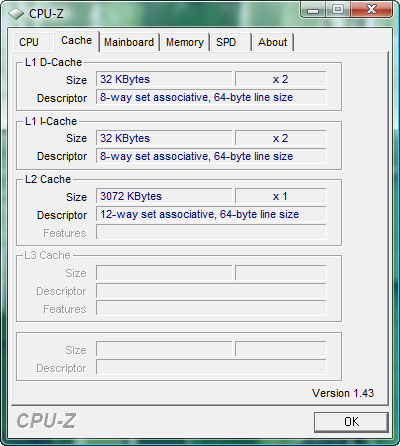Click the Version 1.43 text
Viewport: 400px width, 446px height.
343,393
